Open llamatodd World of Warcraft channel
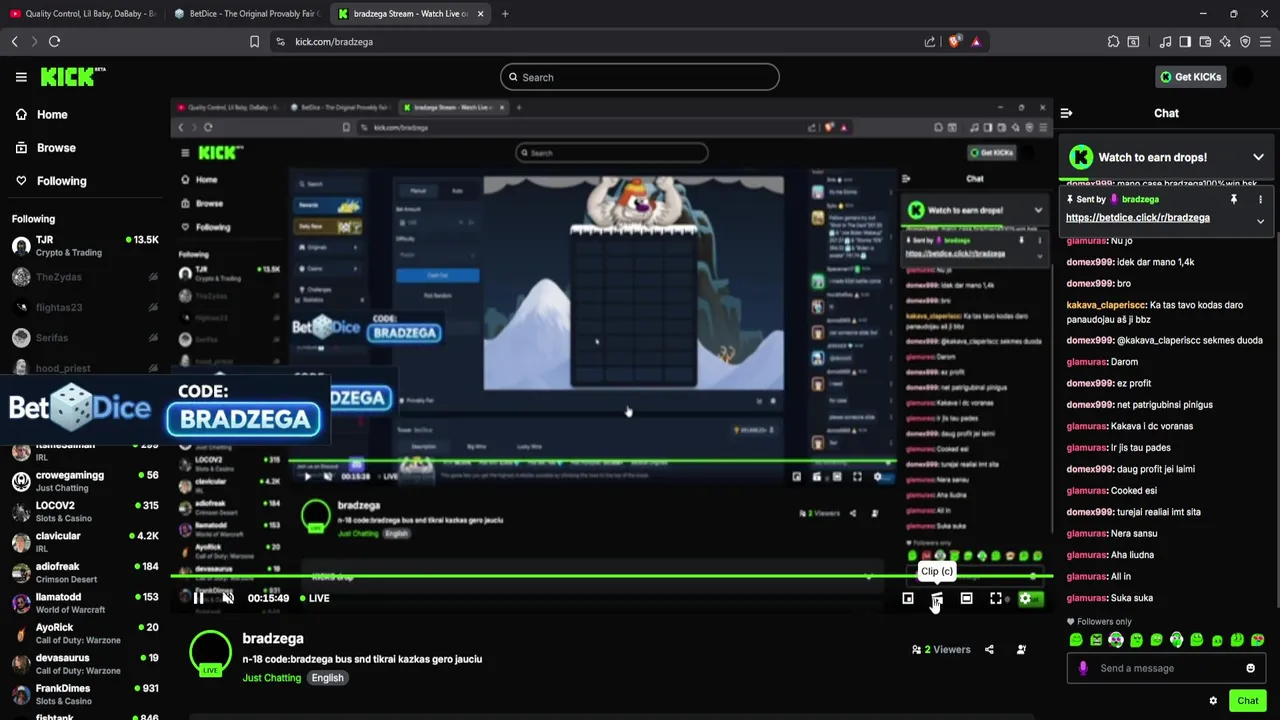Screen dimensions: 1280x720 click(85, 603)
